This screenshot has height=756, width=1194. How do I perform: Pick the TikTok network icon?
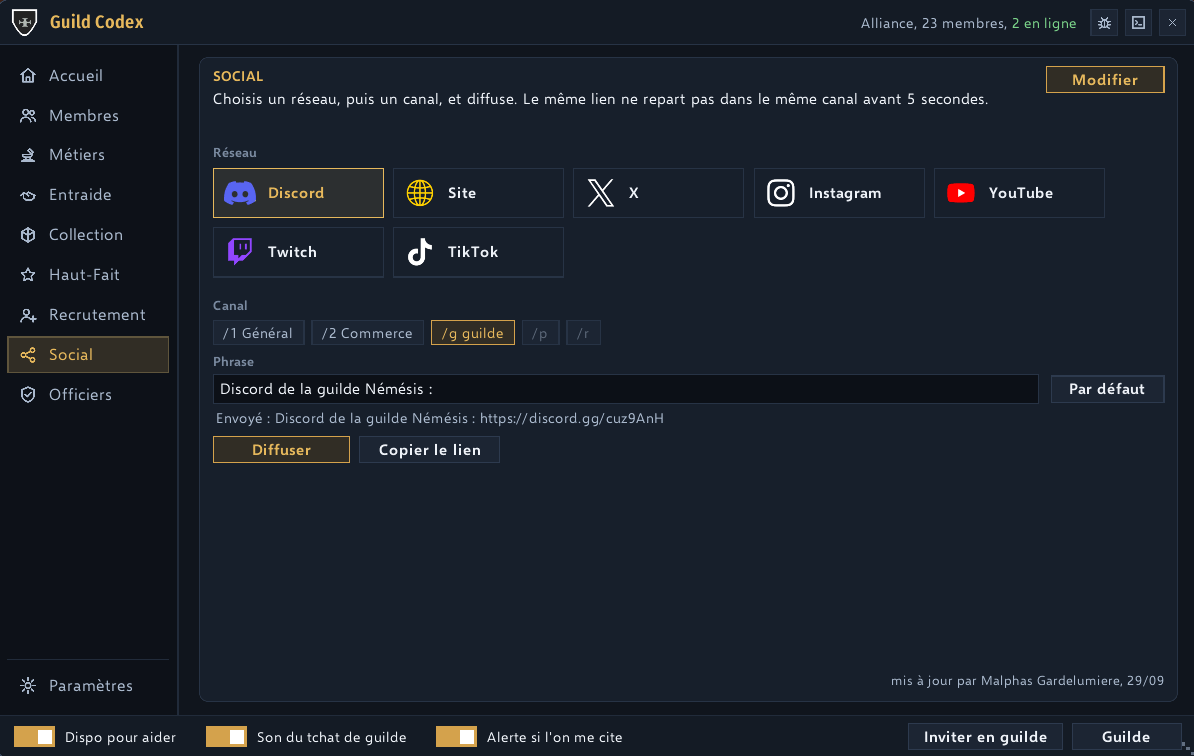420,252
